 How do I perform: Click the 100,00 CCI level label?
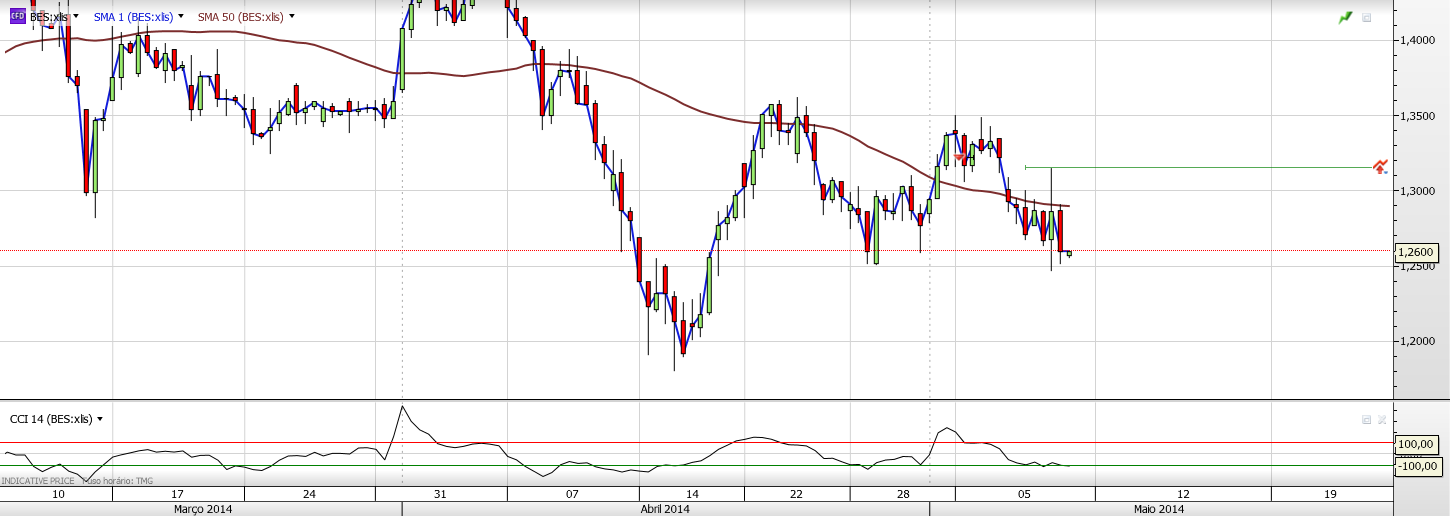1417,444
